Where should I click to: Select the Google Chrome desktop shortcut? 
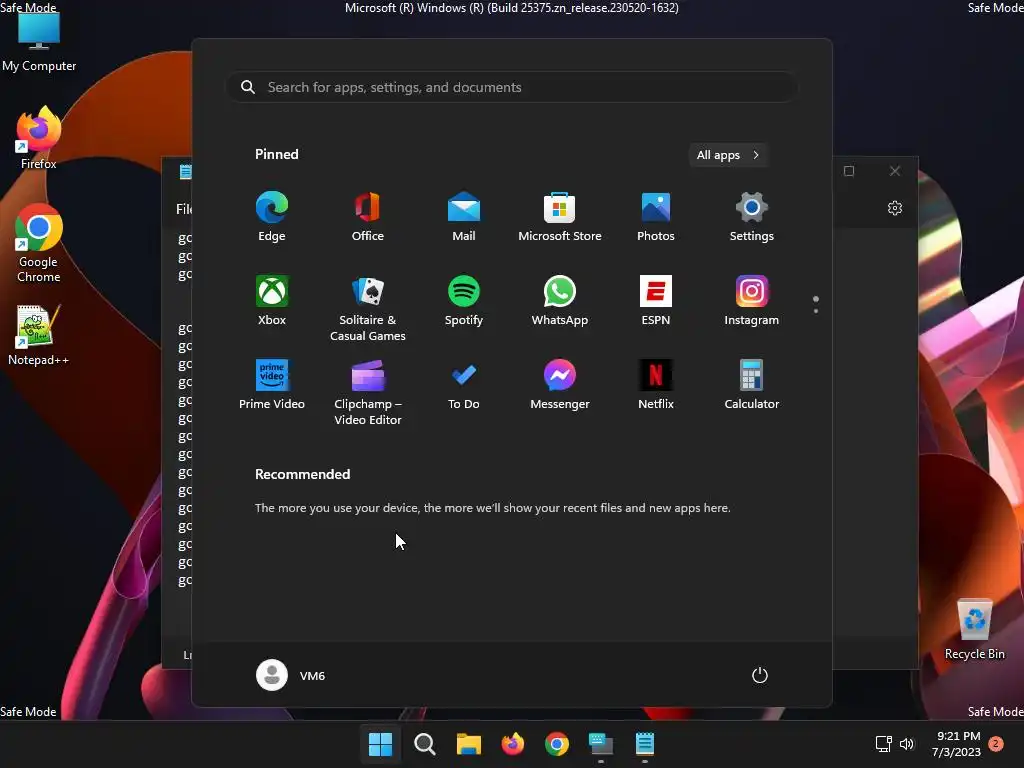coord(39,243)
